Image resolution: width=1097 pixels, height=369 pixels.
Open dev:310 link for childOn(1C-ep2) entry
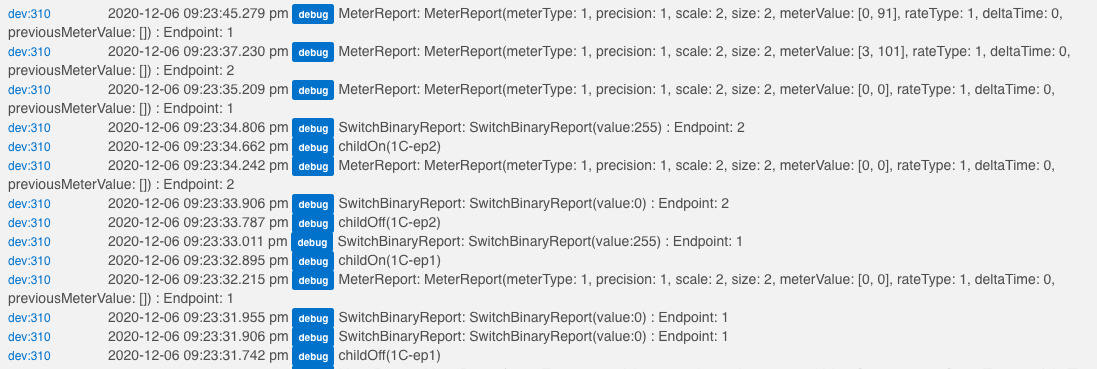click(x=29, y=147)
